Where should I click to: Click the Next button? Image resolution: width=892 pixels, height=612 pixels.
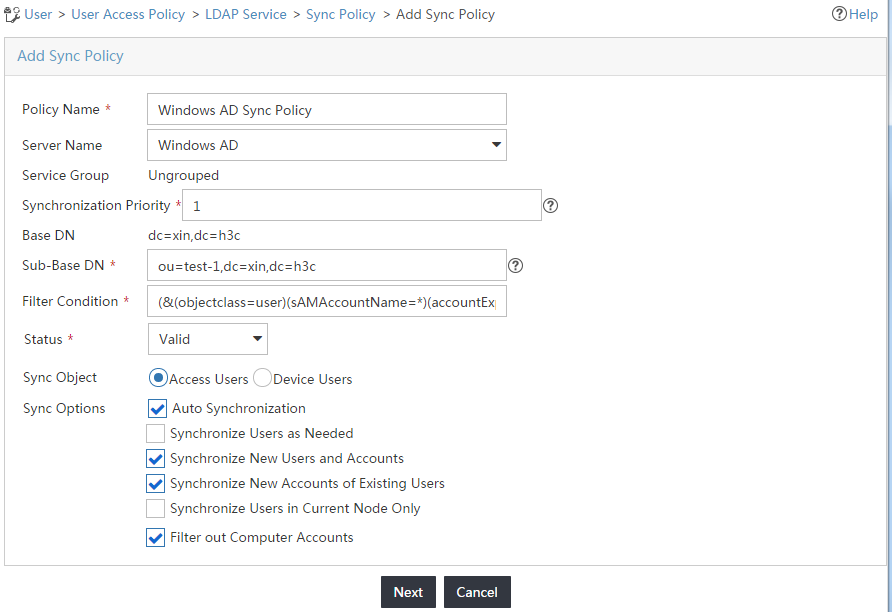(x=408, y=592)
